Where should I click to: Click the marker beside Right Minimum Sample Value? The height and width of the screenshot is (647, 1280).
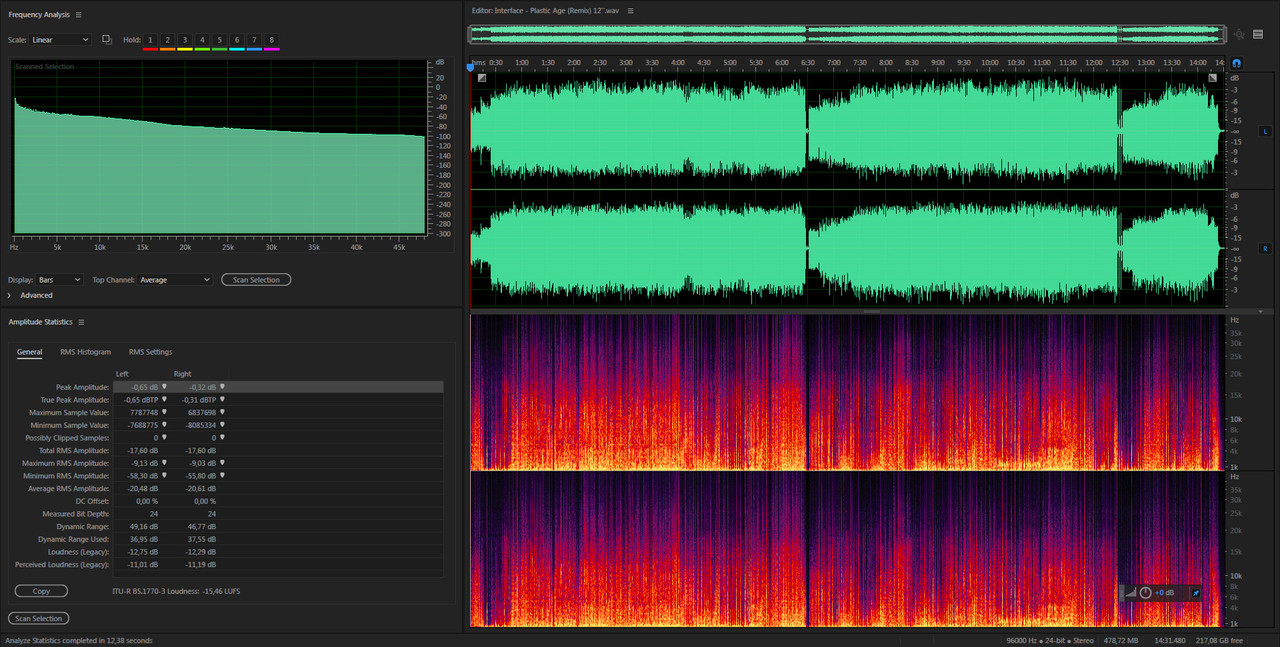tap(223, 425)
